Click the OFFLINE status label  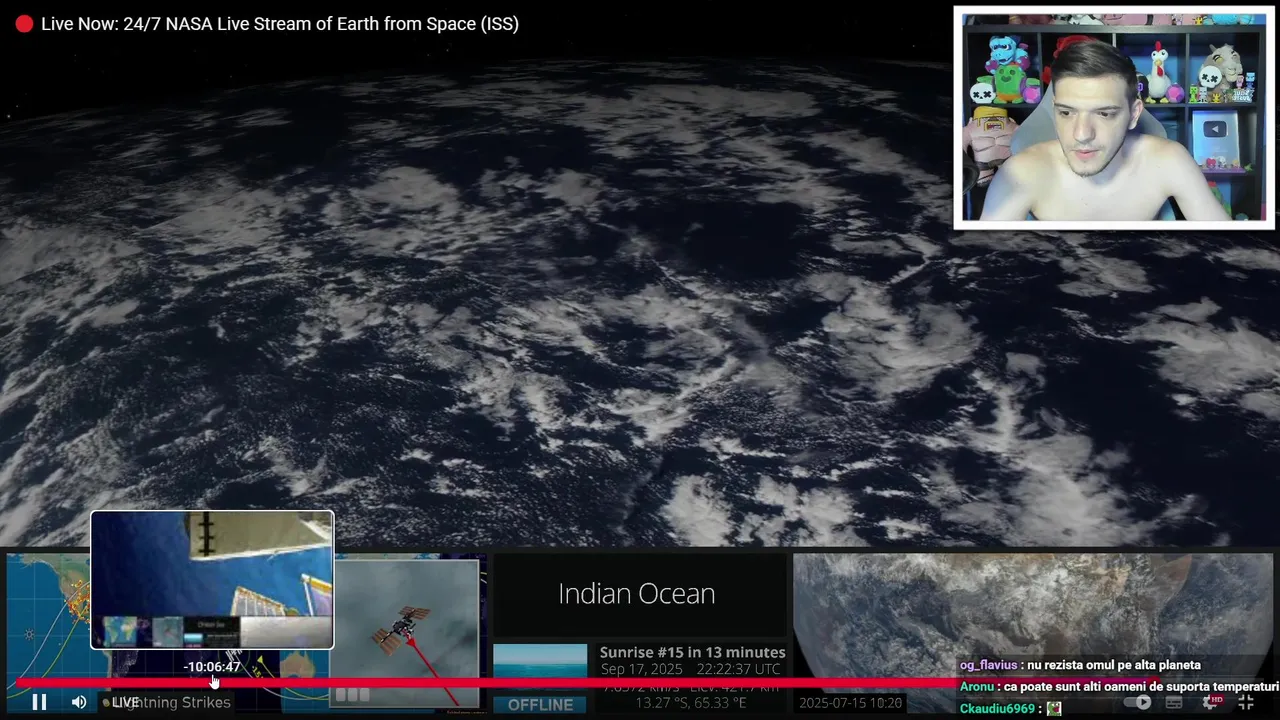(540, 704)
